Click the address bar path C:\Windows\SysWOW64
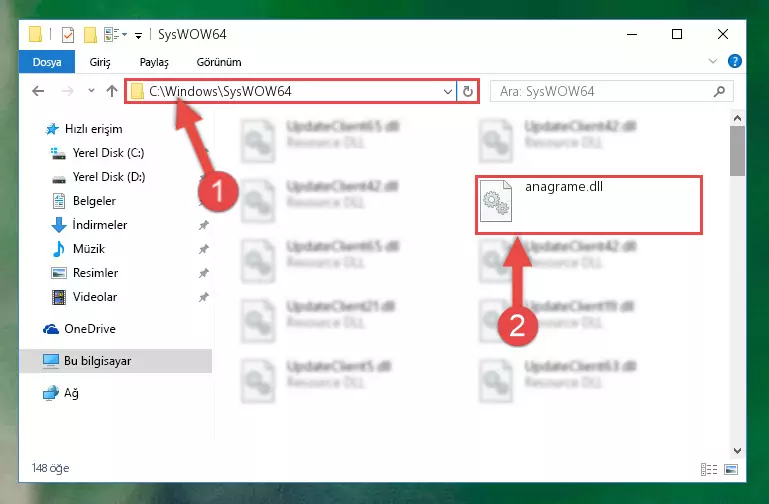The width and height of the screenshot is (769, 504). click(x=220, y=91)
